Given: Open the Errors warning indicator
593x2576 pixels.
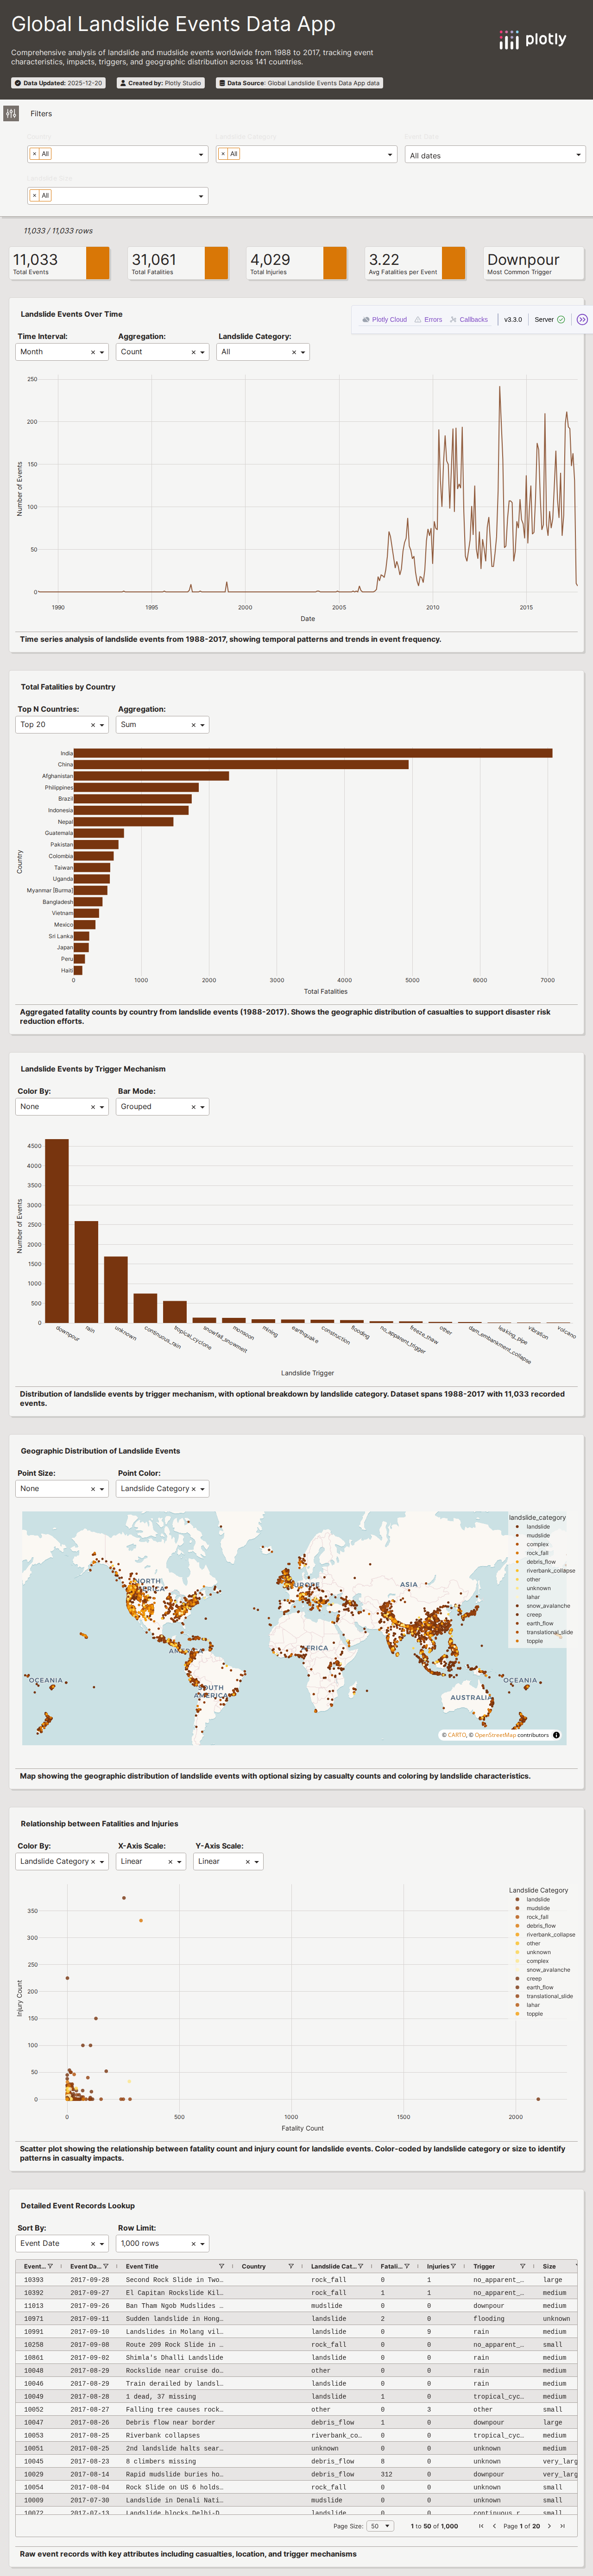Looking at the screenshot, I should (428, 320).
